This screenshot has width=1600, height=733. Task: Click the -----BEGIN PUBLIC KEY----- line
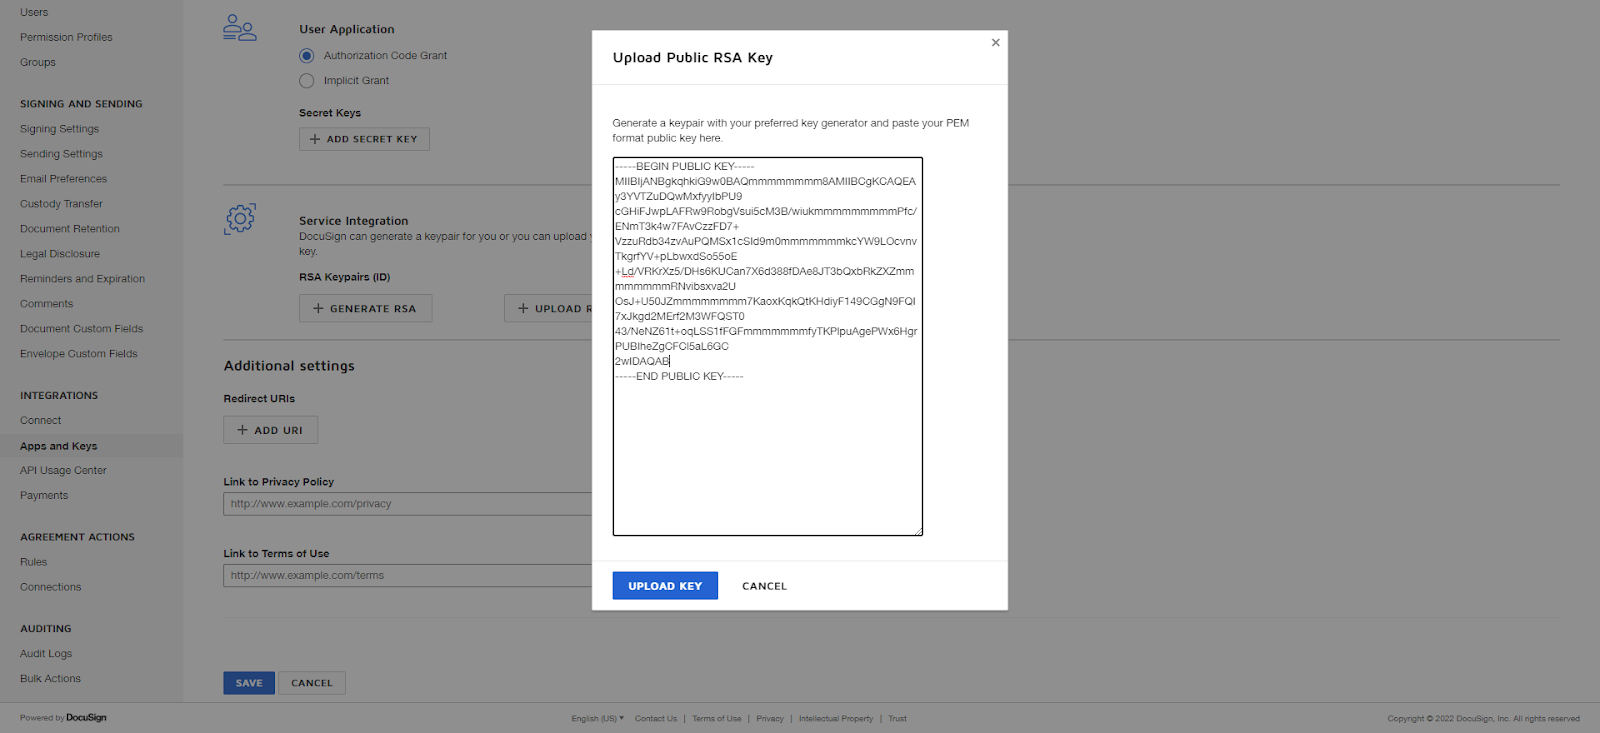tap(685, 167)
